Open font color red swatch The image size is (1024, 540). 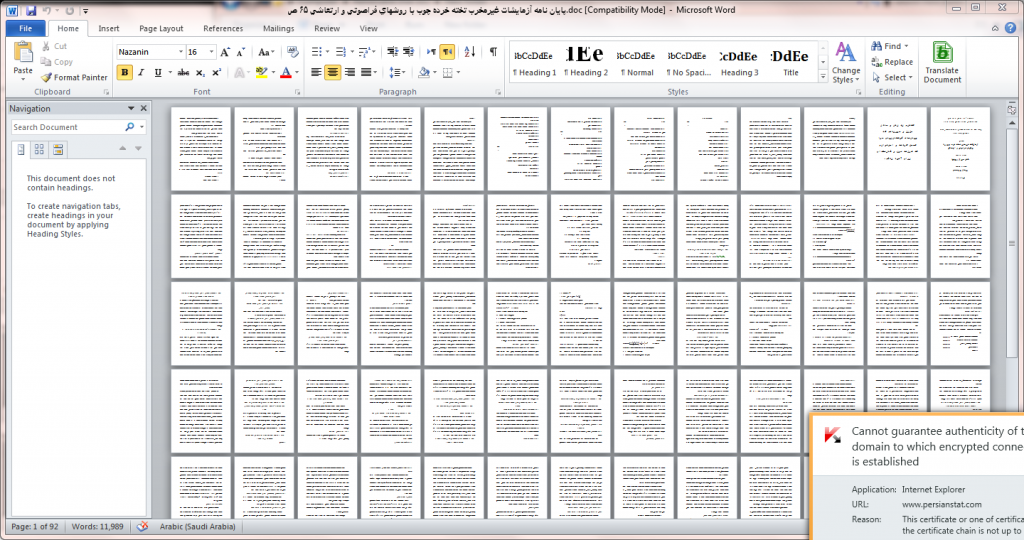pyautogui.click(x=285, y=73)
